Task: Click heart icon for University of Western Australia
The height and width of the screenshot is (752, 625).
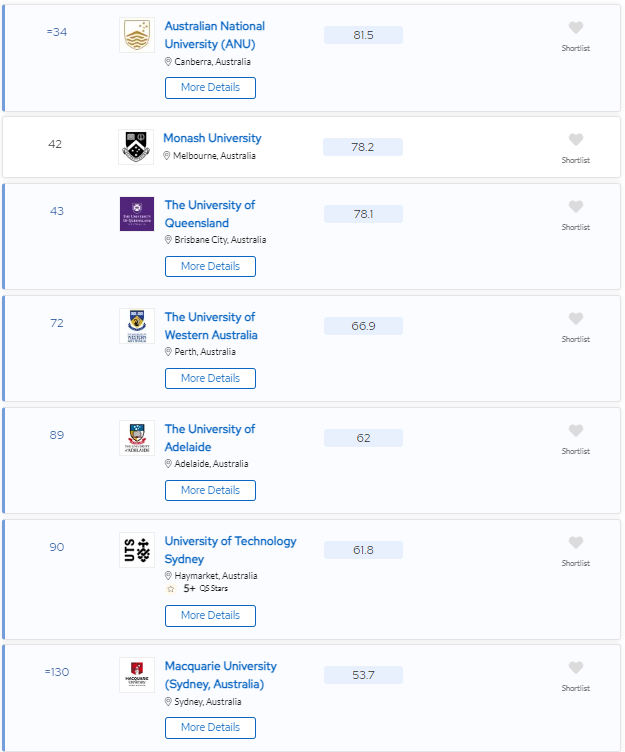Action: 576,318
